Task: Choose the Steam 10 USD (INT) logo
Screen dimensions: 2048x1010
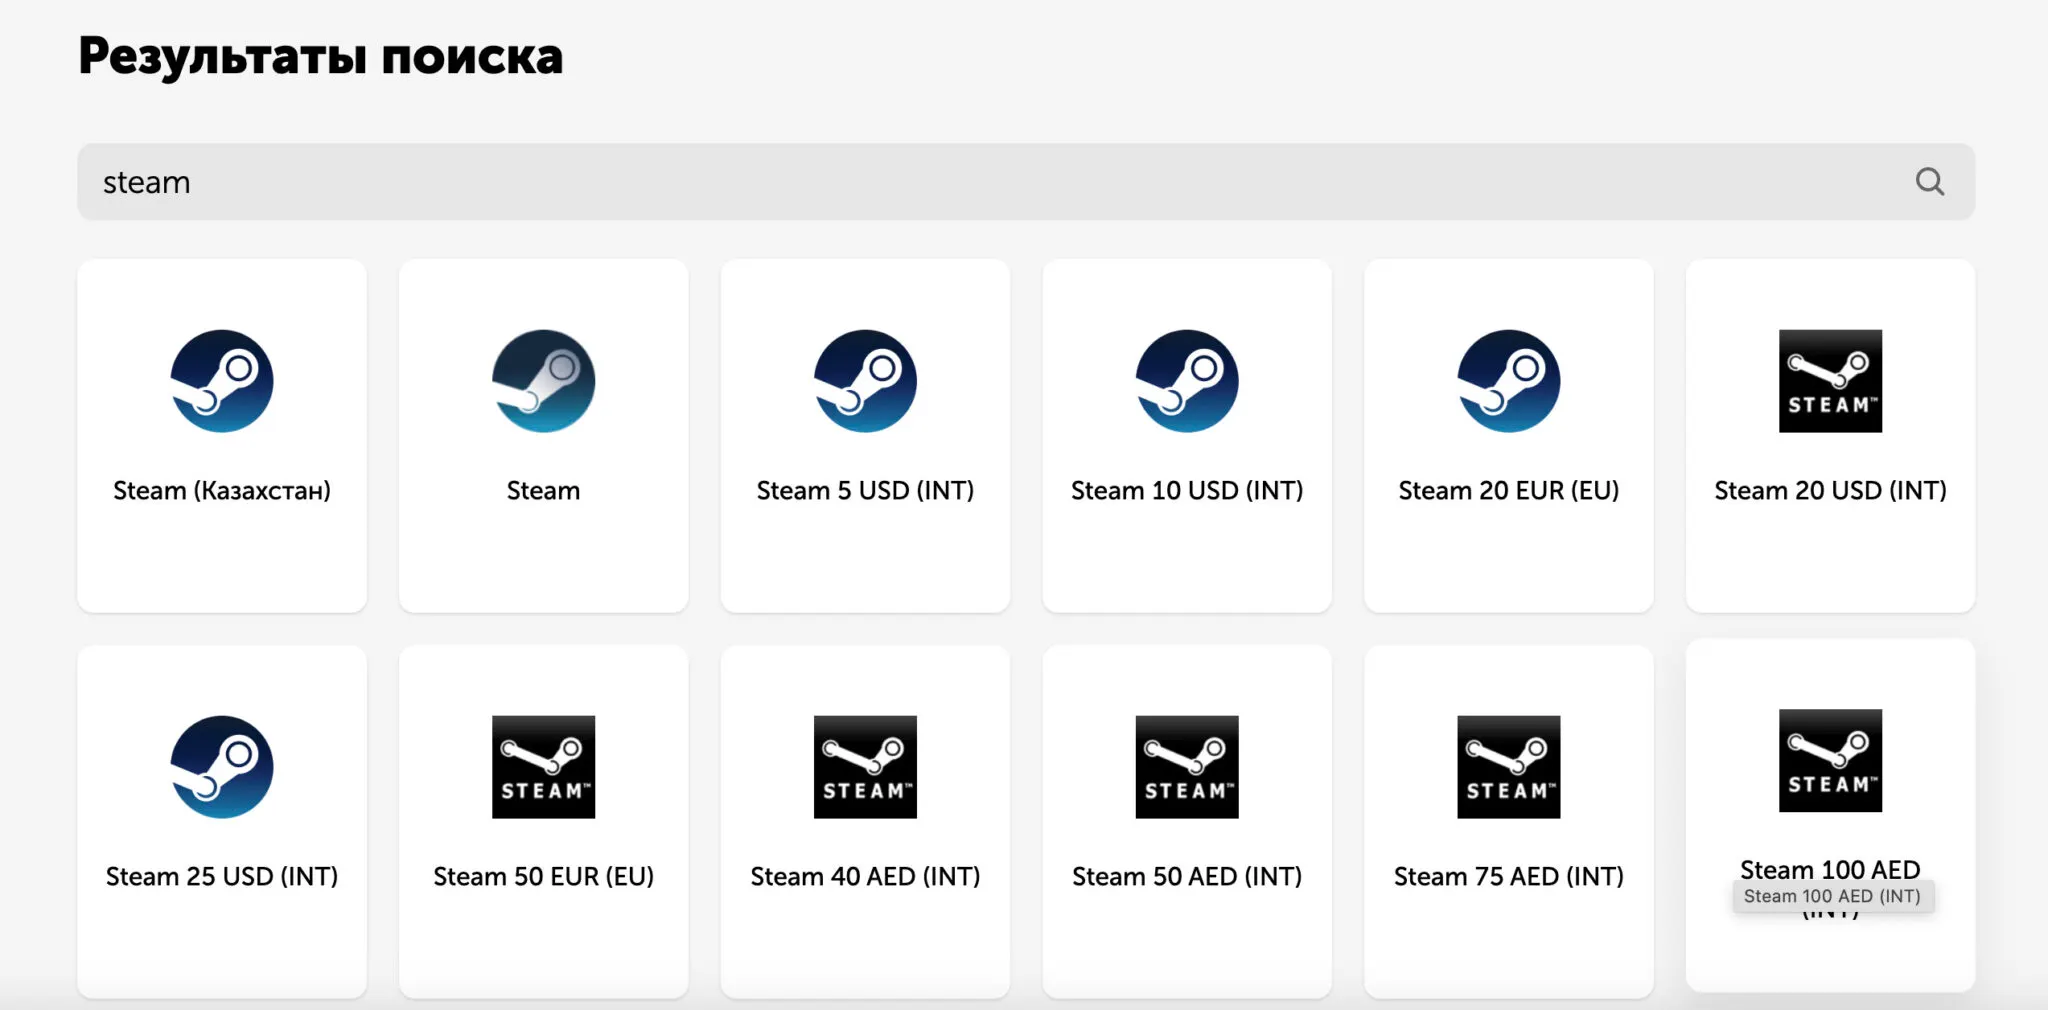Action: coord(1187,381)
